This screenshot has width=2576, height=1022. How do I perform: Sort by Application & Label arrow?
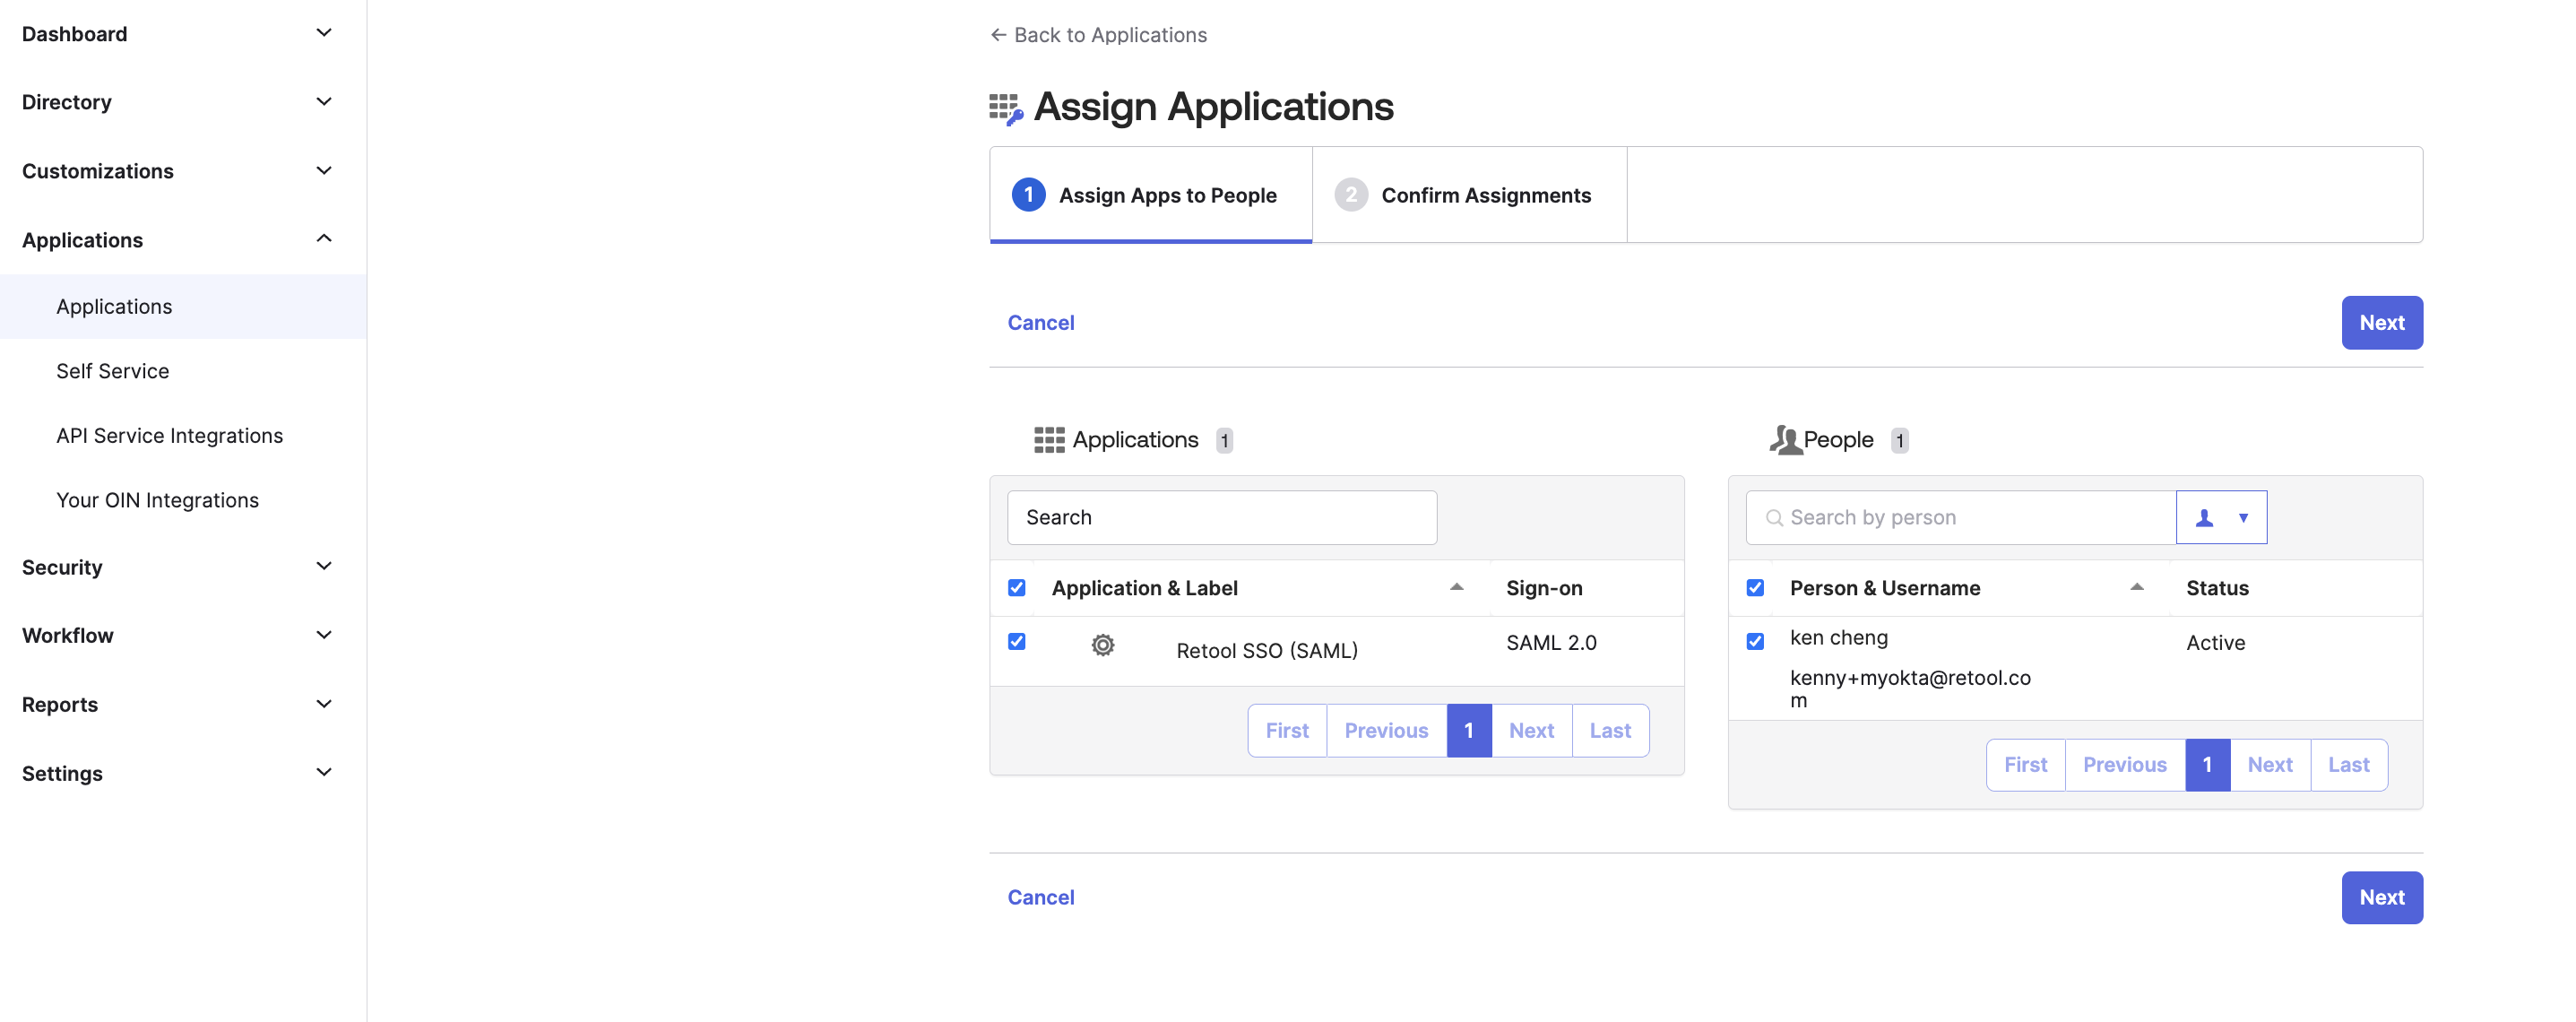(1456, 588)
